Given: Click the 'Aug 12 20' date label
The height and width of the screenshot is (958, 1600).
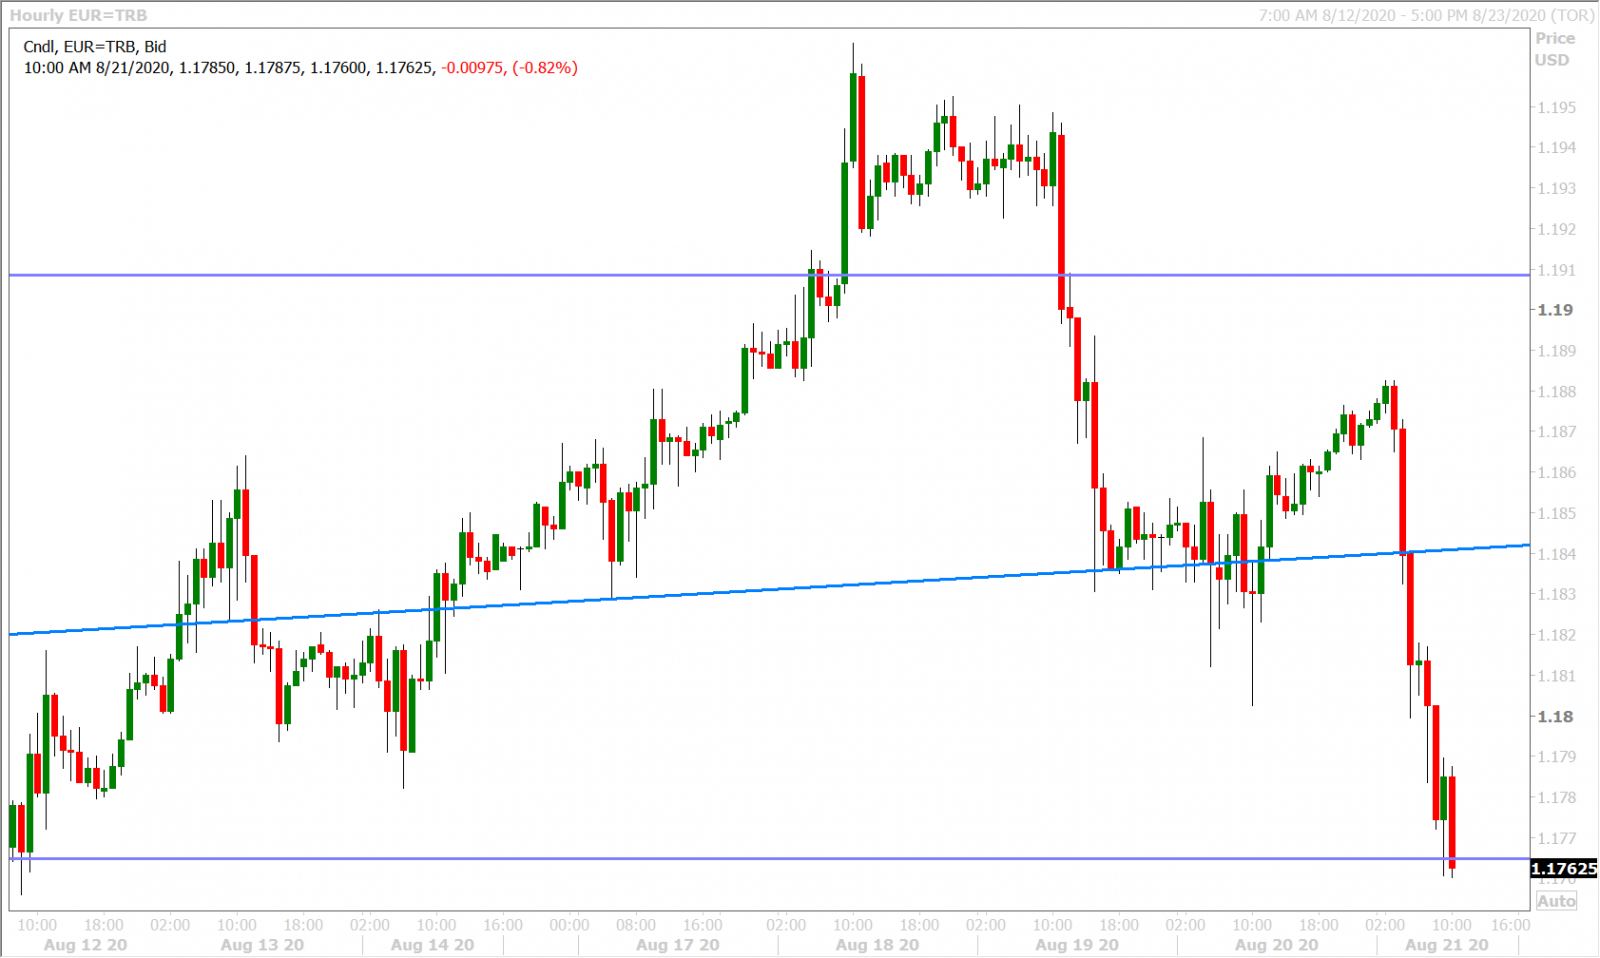Looking at the screenshot, I should 86,945.
